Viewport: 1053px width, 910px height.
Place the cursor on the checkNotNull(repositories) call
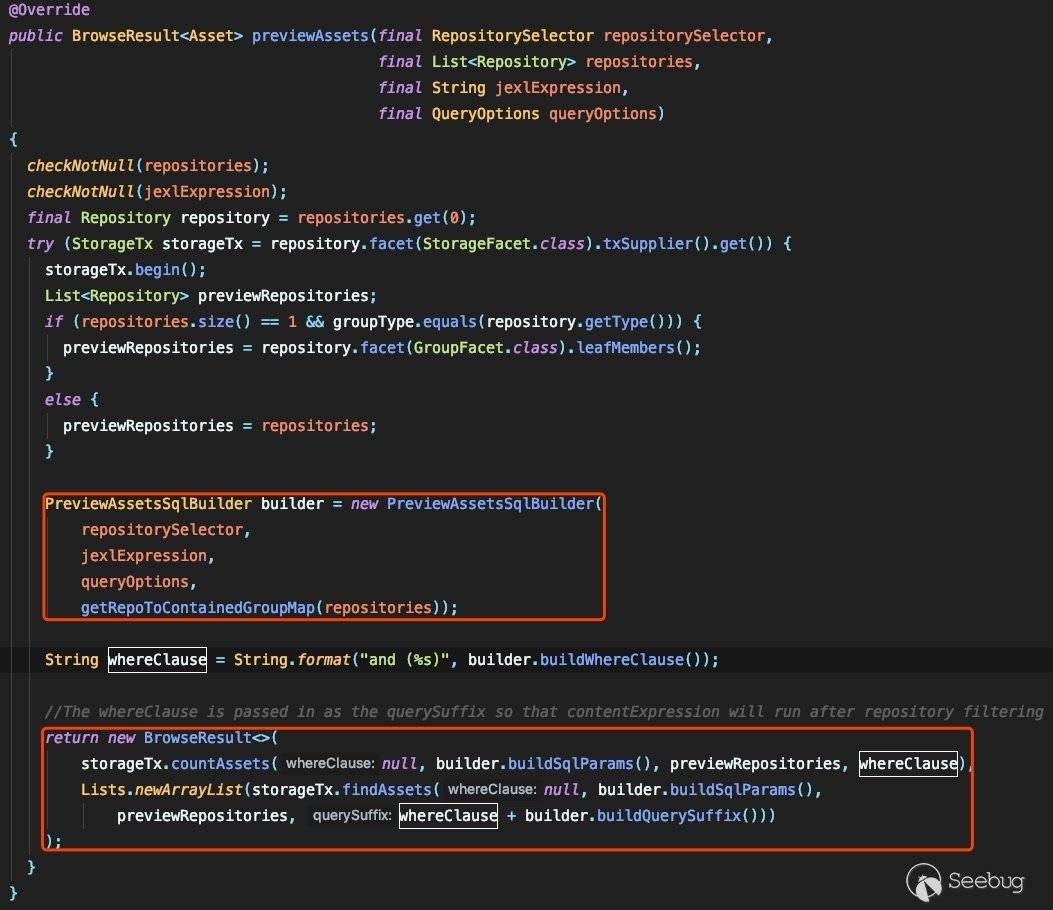(148, 166)
